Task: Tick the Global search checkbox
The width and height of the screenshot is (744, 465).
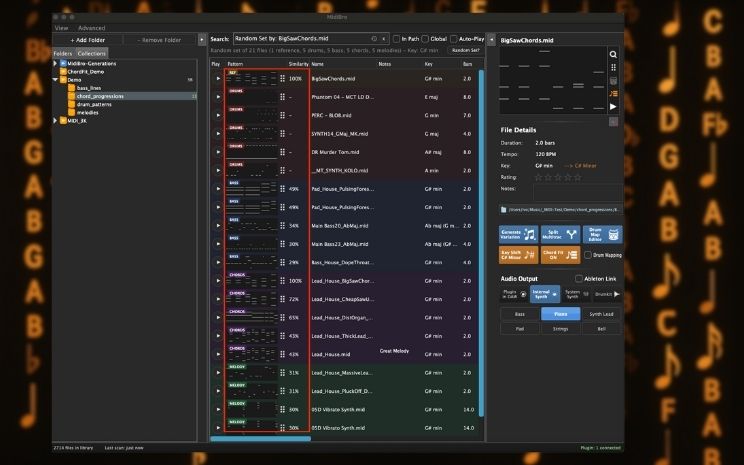Action: [426, 38]
